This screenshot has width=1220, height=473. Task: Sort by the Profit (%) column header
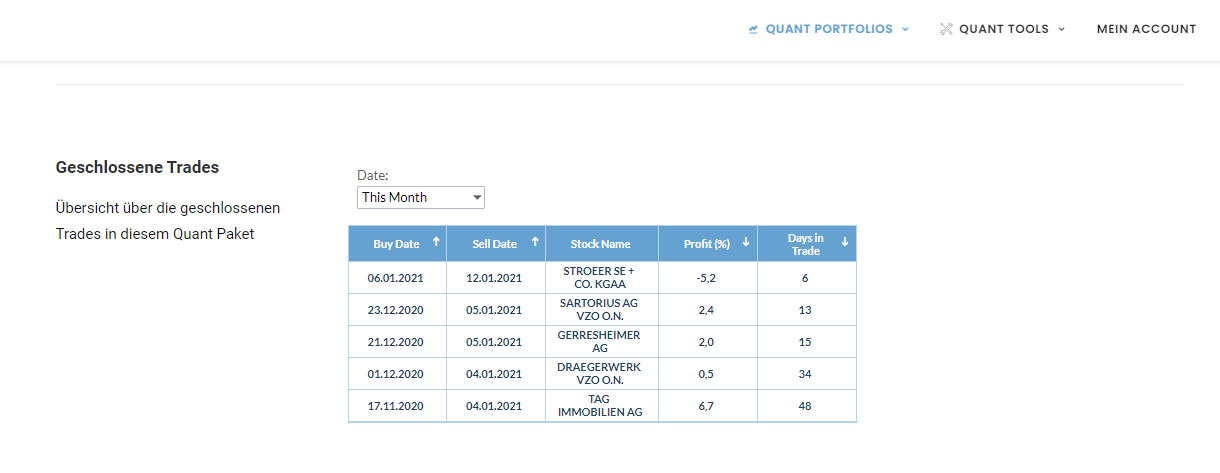pos(707,244)
